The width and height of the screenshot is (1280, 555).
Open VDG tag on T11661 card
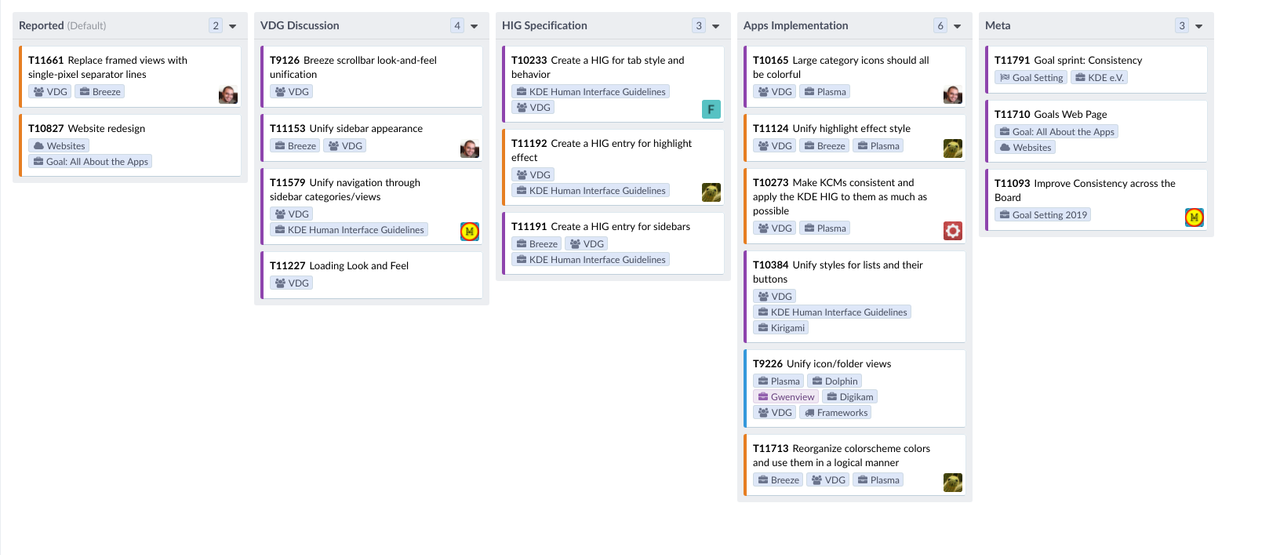point(50,92)
